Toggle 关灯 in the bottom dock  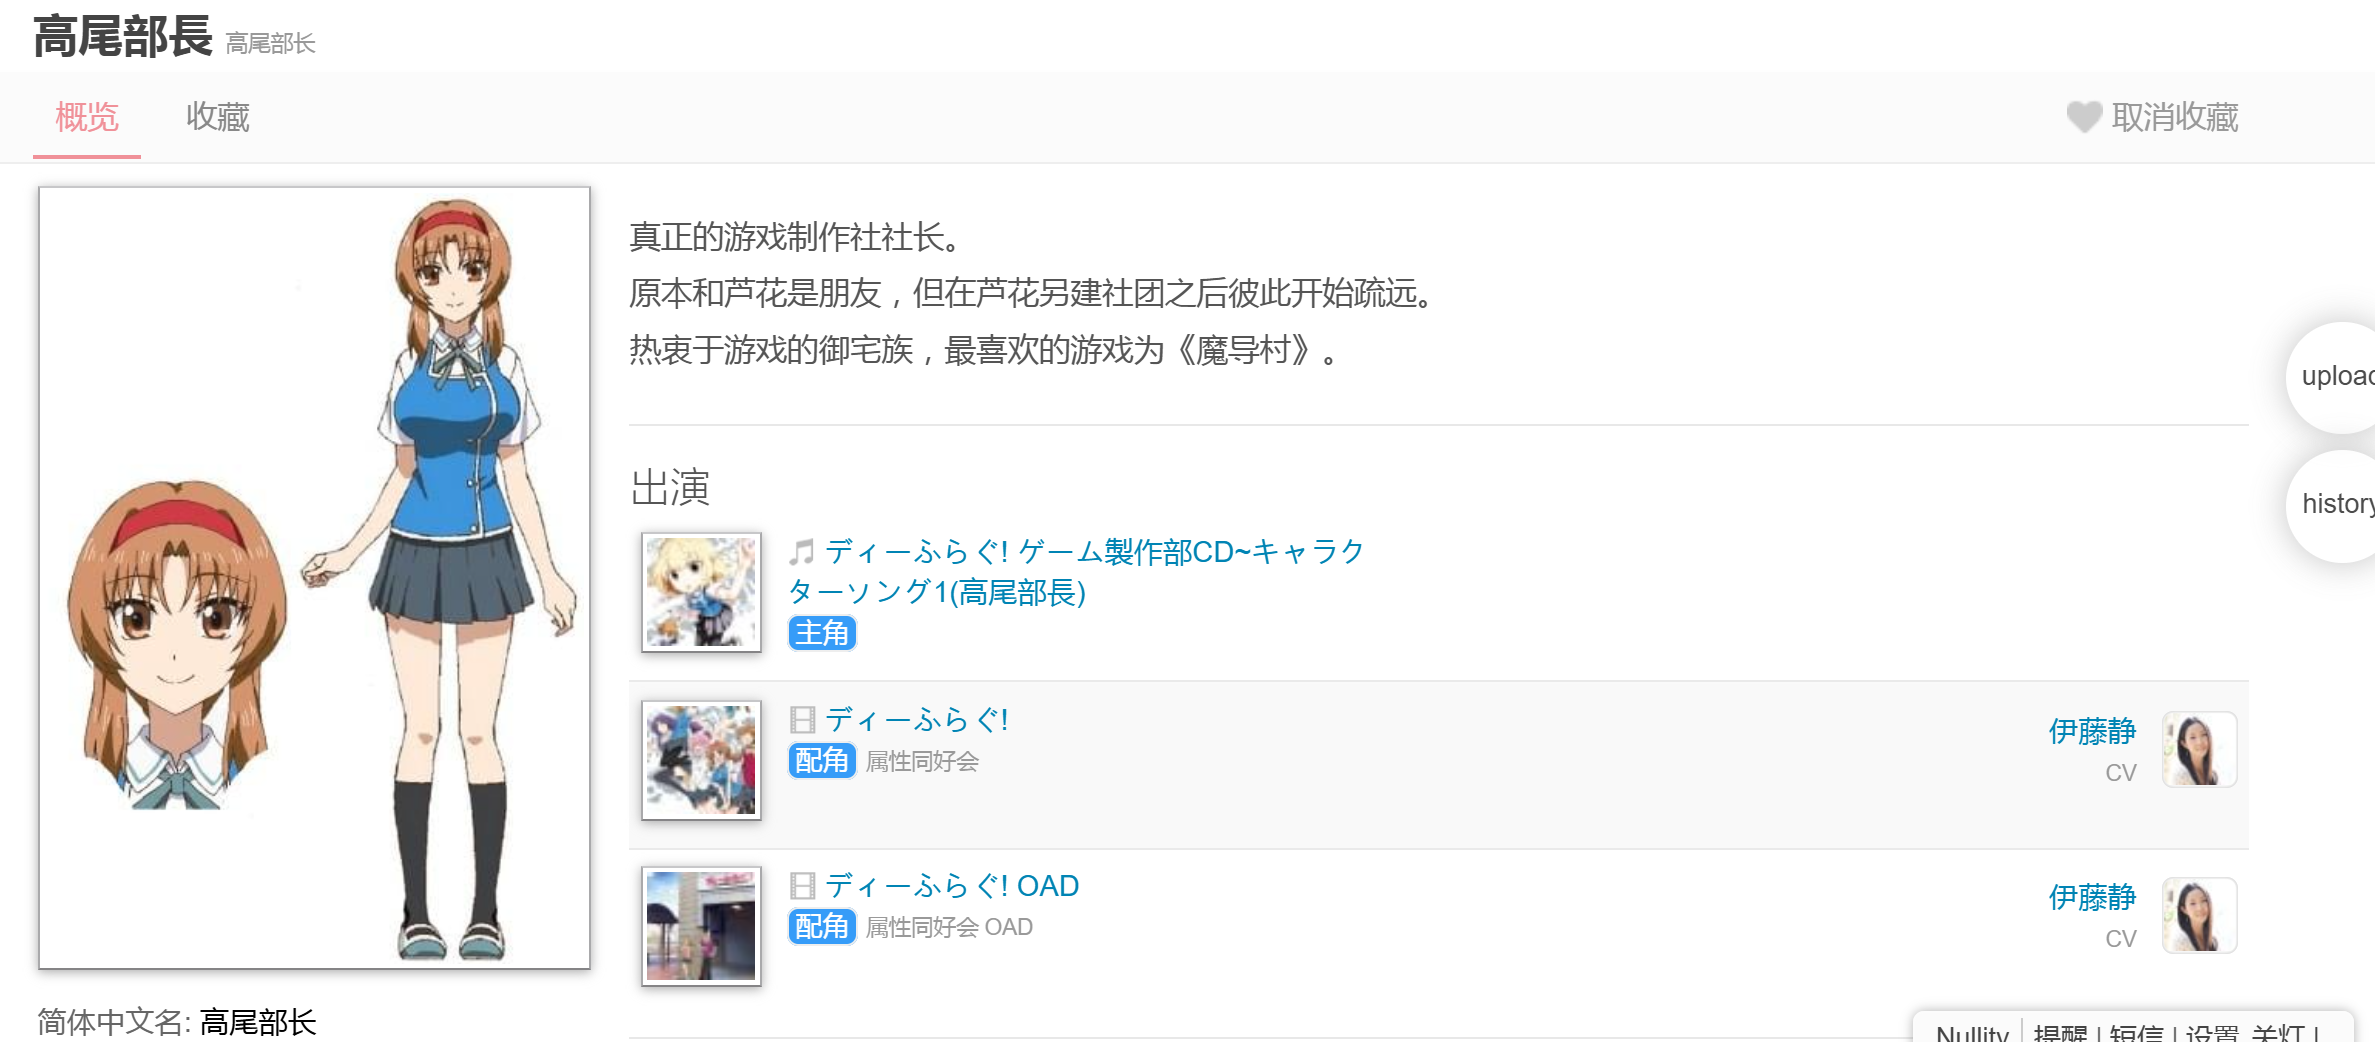point(2278,1032)
